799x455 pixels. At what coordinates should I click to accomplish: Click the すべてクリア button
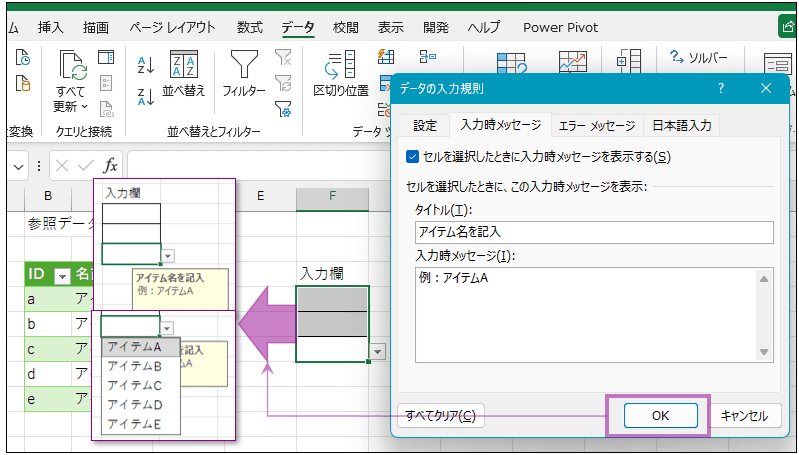click(x=440, y=416)
